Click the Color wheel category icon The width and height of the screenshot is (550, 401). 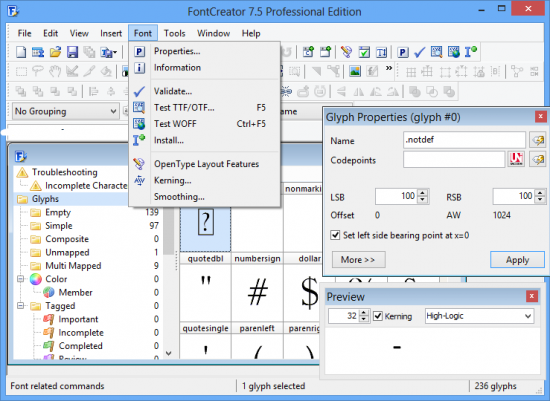[x=35, y=279]
